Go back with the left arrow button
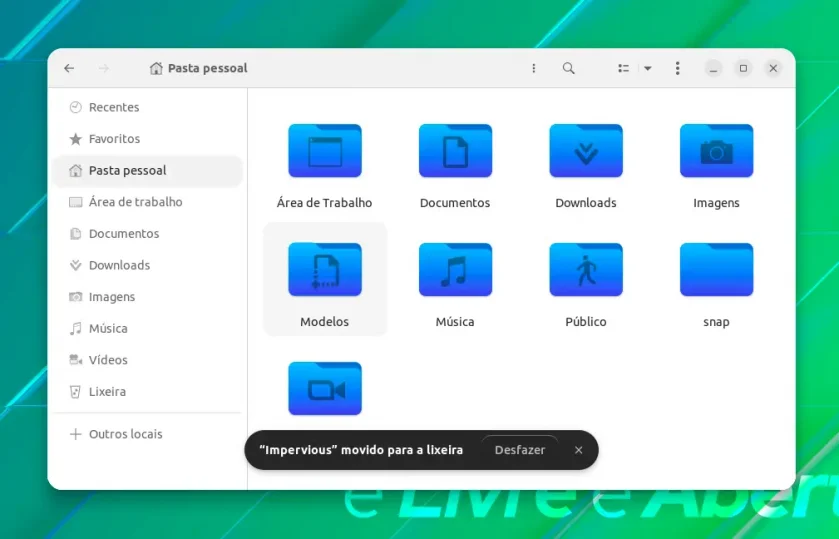 tap(69, 68)
